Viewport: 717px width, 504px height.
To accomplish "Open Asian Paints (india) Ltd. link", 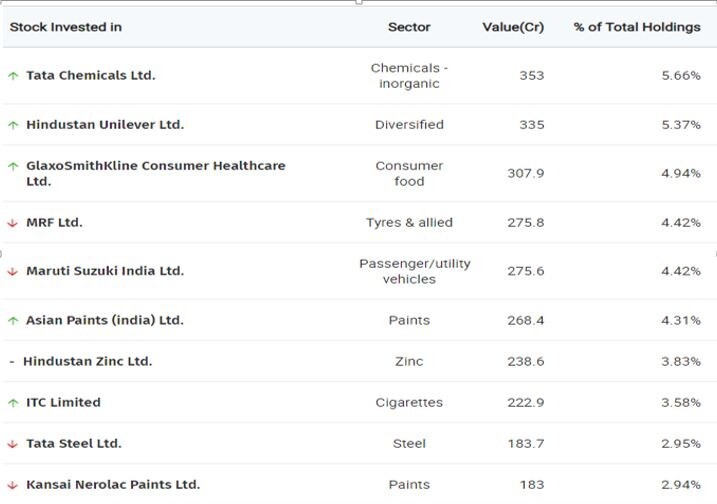I will coord(105,320).
